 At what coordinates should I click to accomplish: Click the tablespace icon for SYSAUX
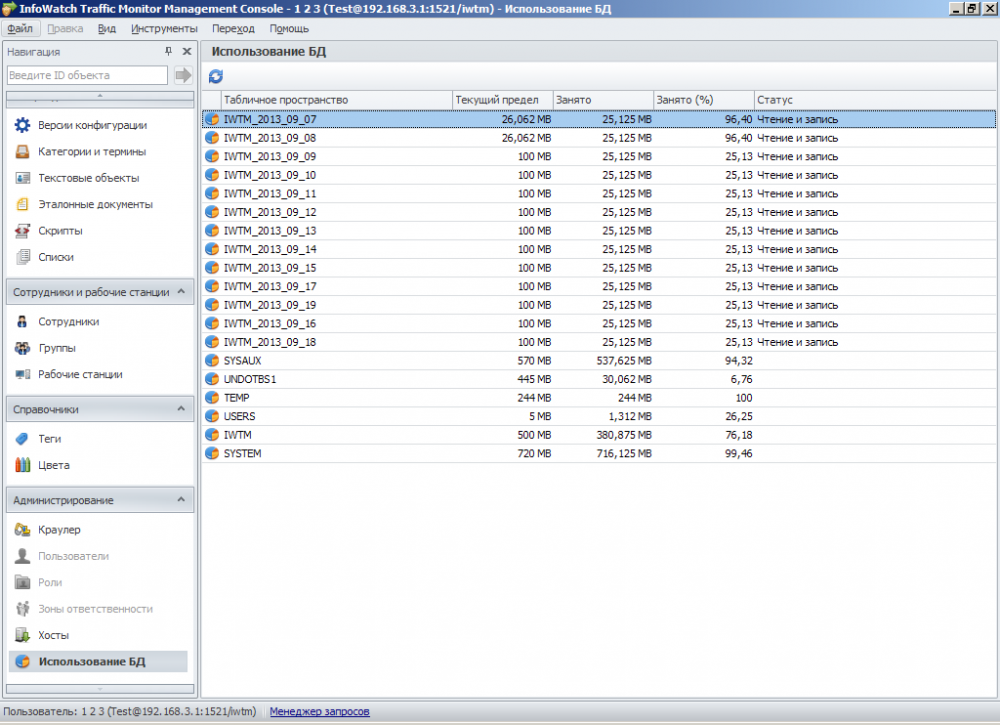pyautogui.click(x=212, y=360)
